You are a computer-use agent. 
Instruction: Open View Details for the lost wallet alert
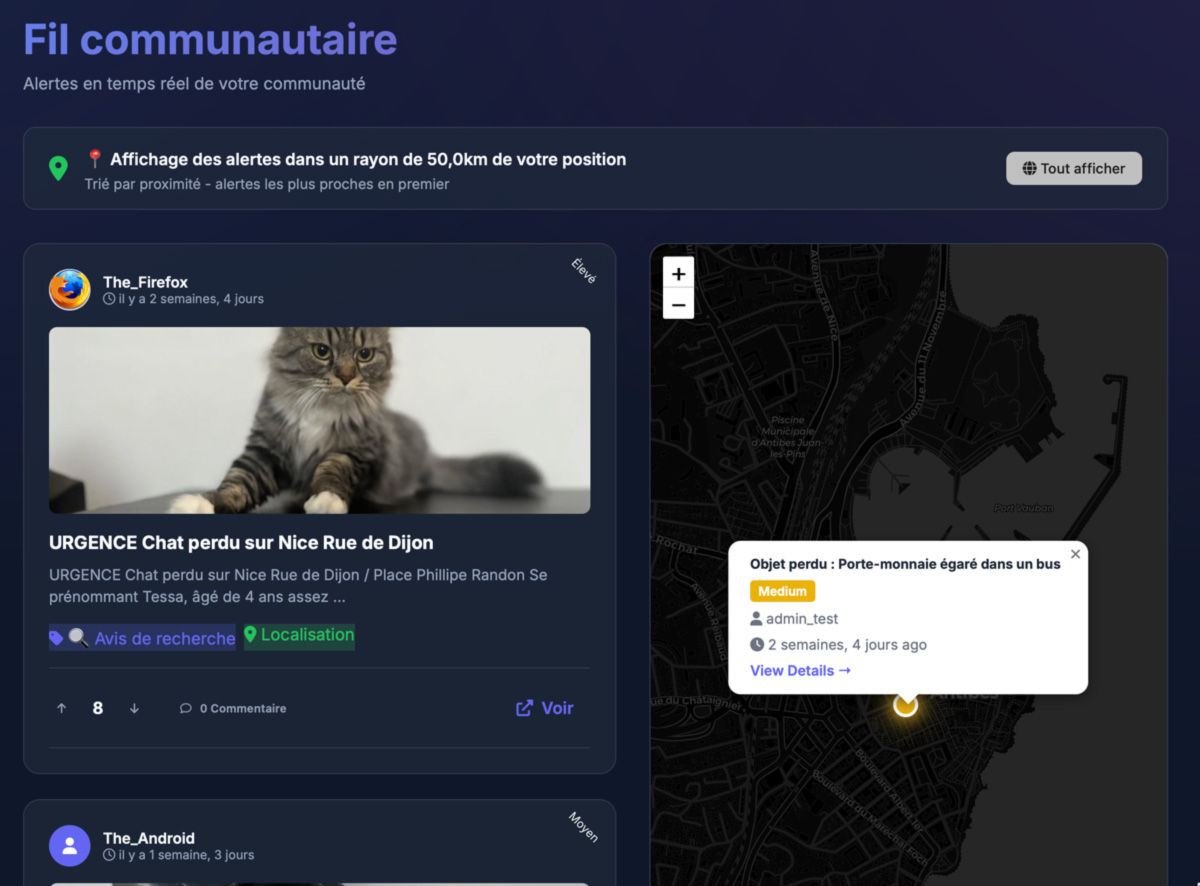[799, 670]
